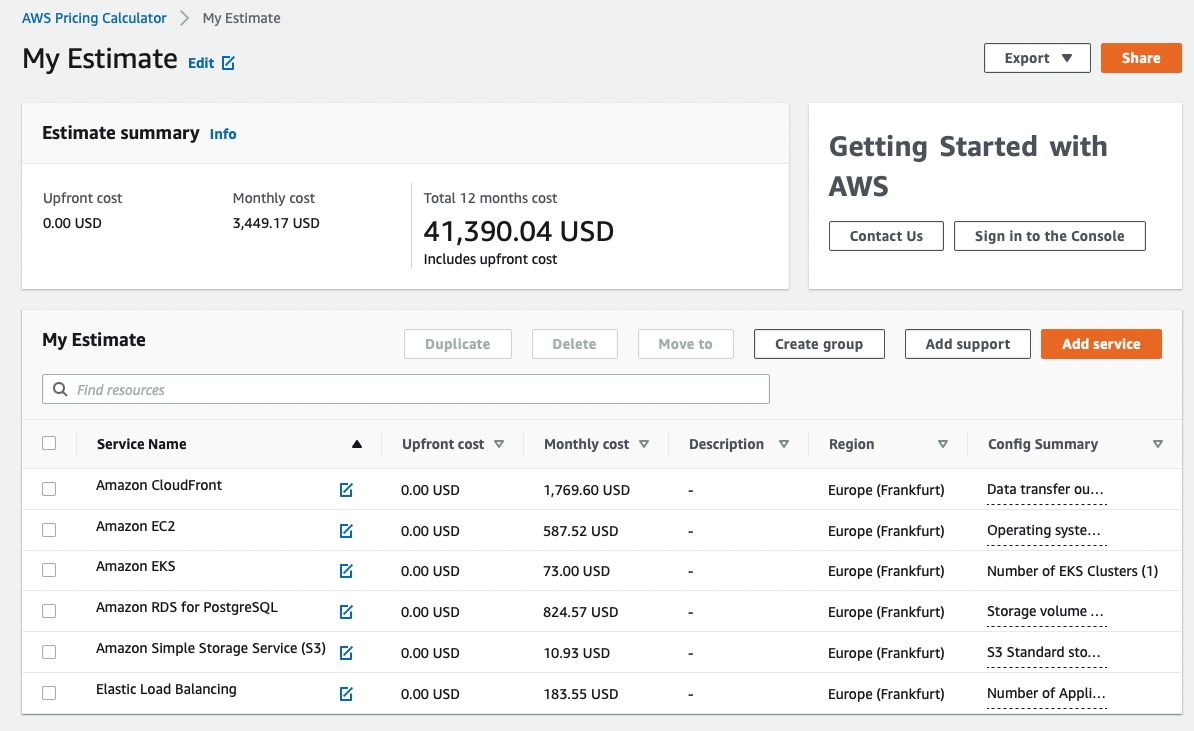The height and width of the screenshot is (731, 1194).
Task: Select the 824.57 USD monthly cost cell
Action: [x=580, y=612]
